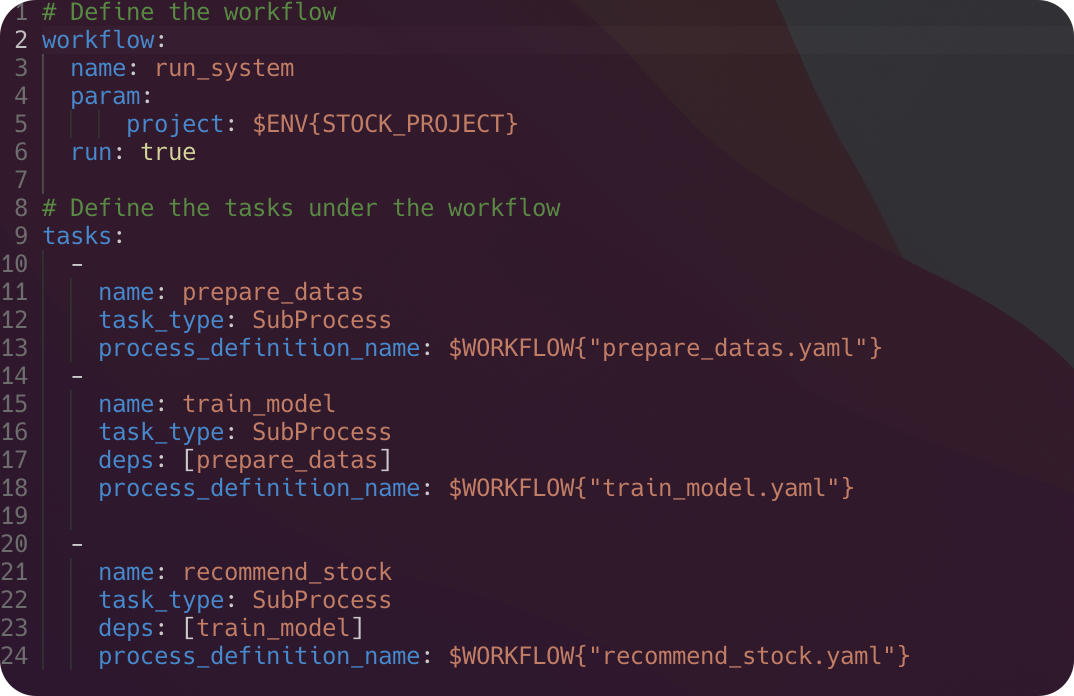Click the 'recommend_stock' name value on line 21
The height and width of the screenshot is (696, 1074).
coord(286,572)
